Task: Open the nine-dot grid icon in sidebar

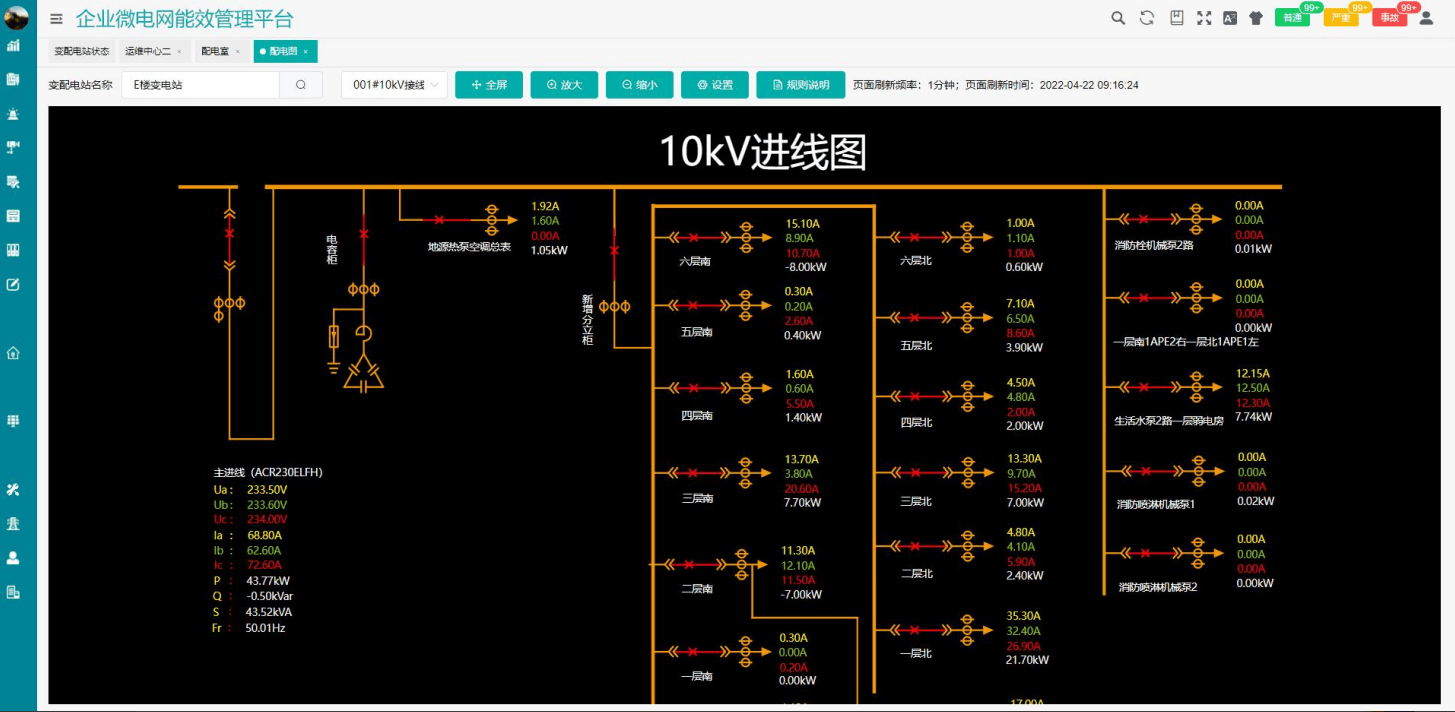Action: [x=13, y=421]
